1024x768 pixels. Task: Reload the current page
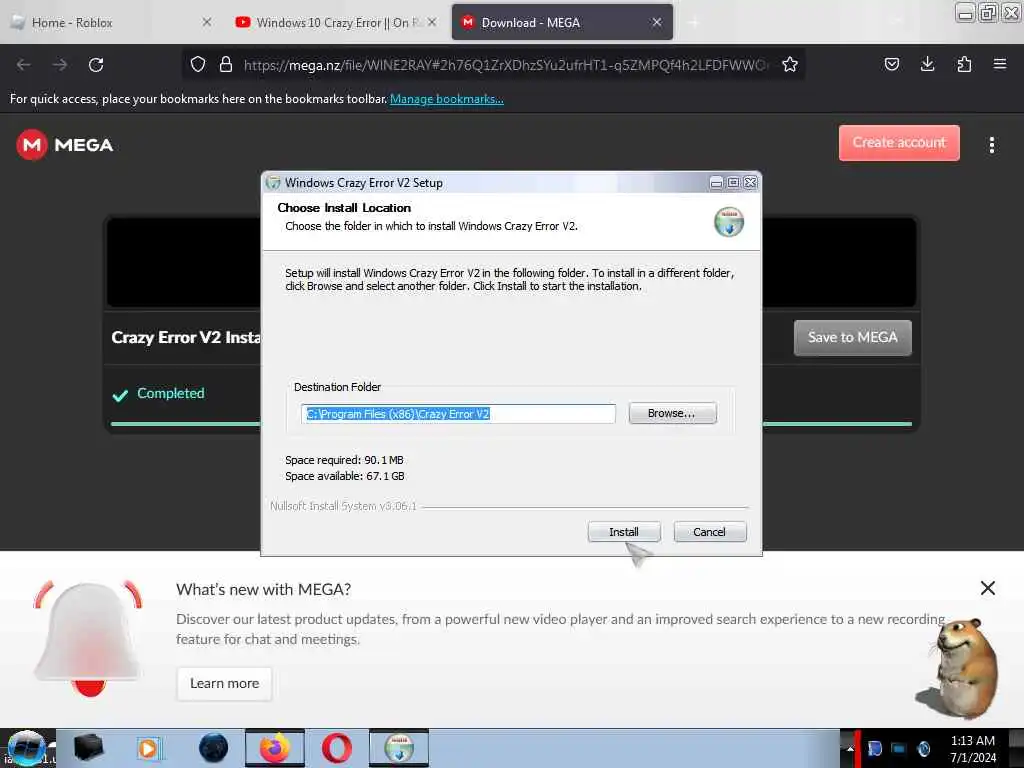96,65
